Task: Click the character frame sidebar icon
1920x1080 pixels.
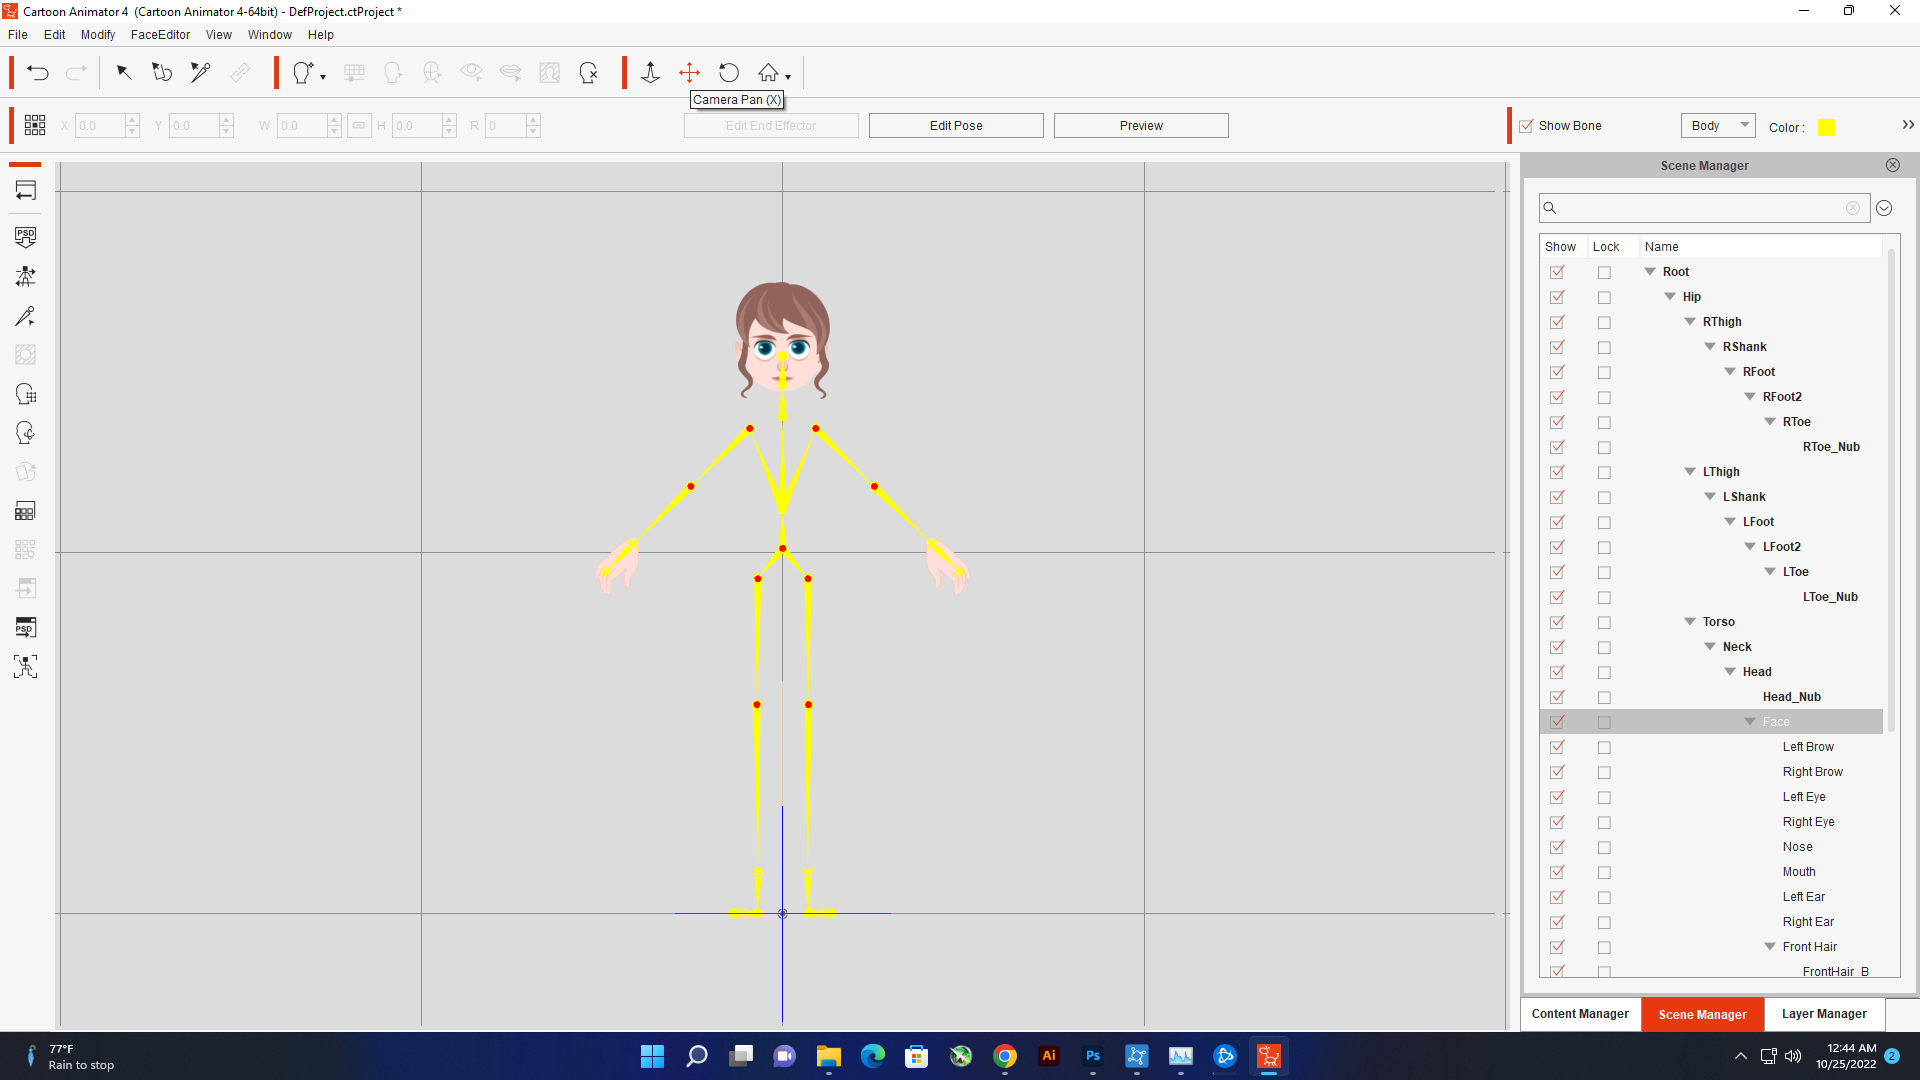Action: point(25,667)
